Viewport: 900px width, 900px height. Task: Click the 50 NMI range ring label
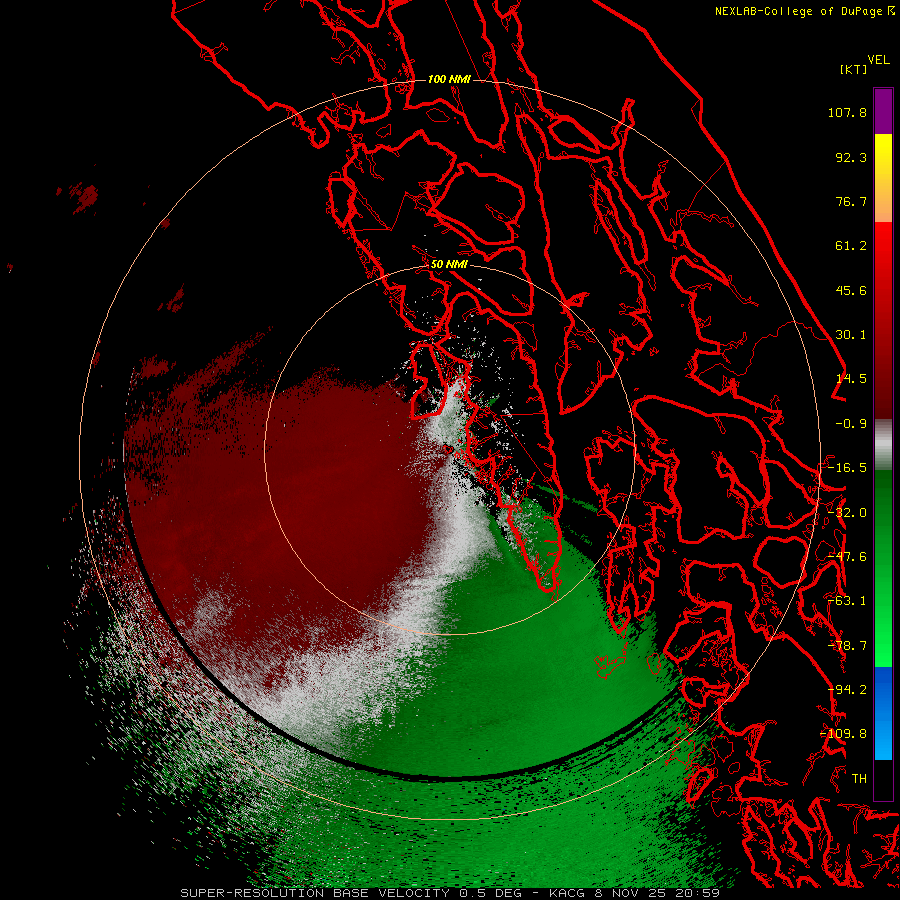point(449,265)
